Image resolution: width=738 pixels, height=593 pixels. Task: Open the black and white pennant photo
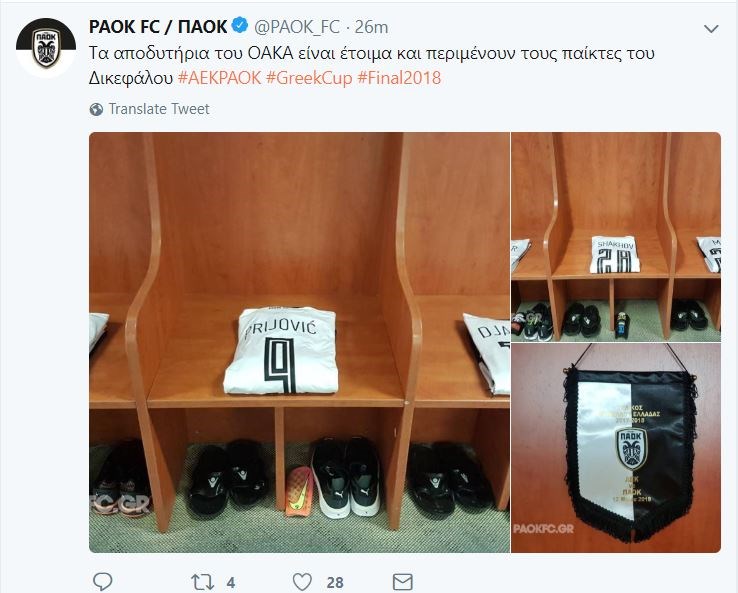(x=616, y=448)
